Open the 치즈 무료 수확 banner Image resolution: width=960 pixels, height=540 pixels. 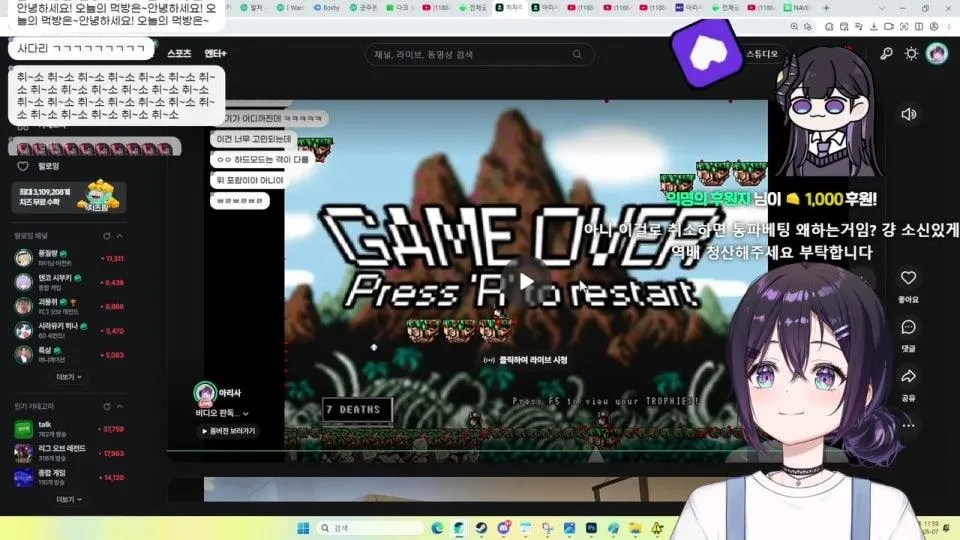pos(69,197)
